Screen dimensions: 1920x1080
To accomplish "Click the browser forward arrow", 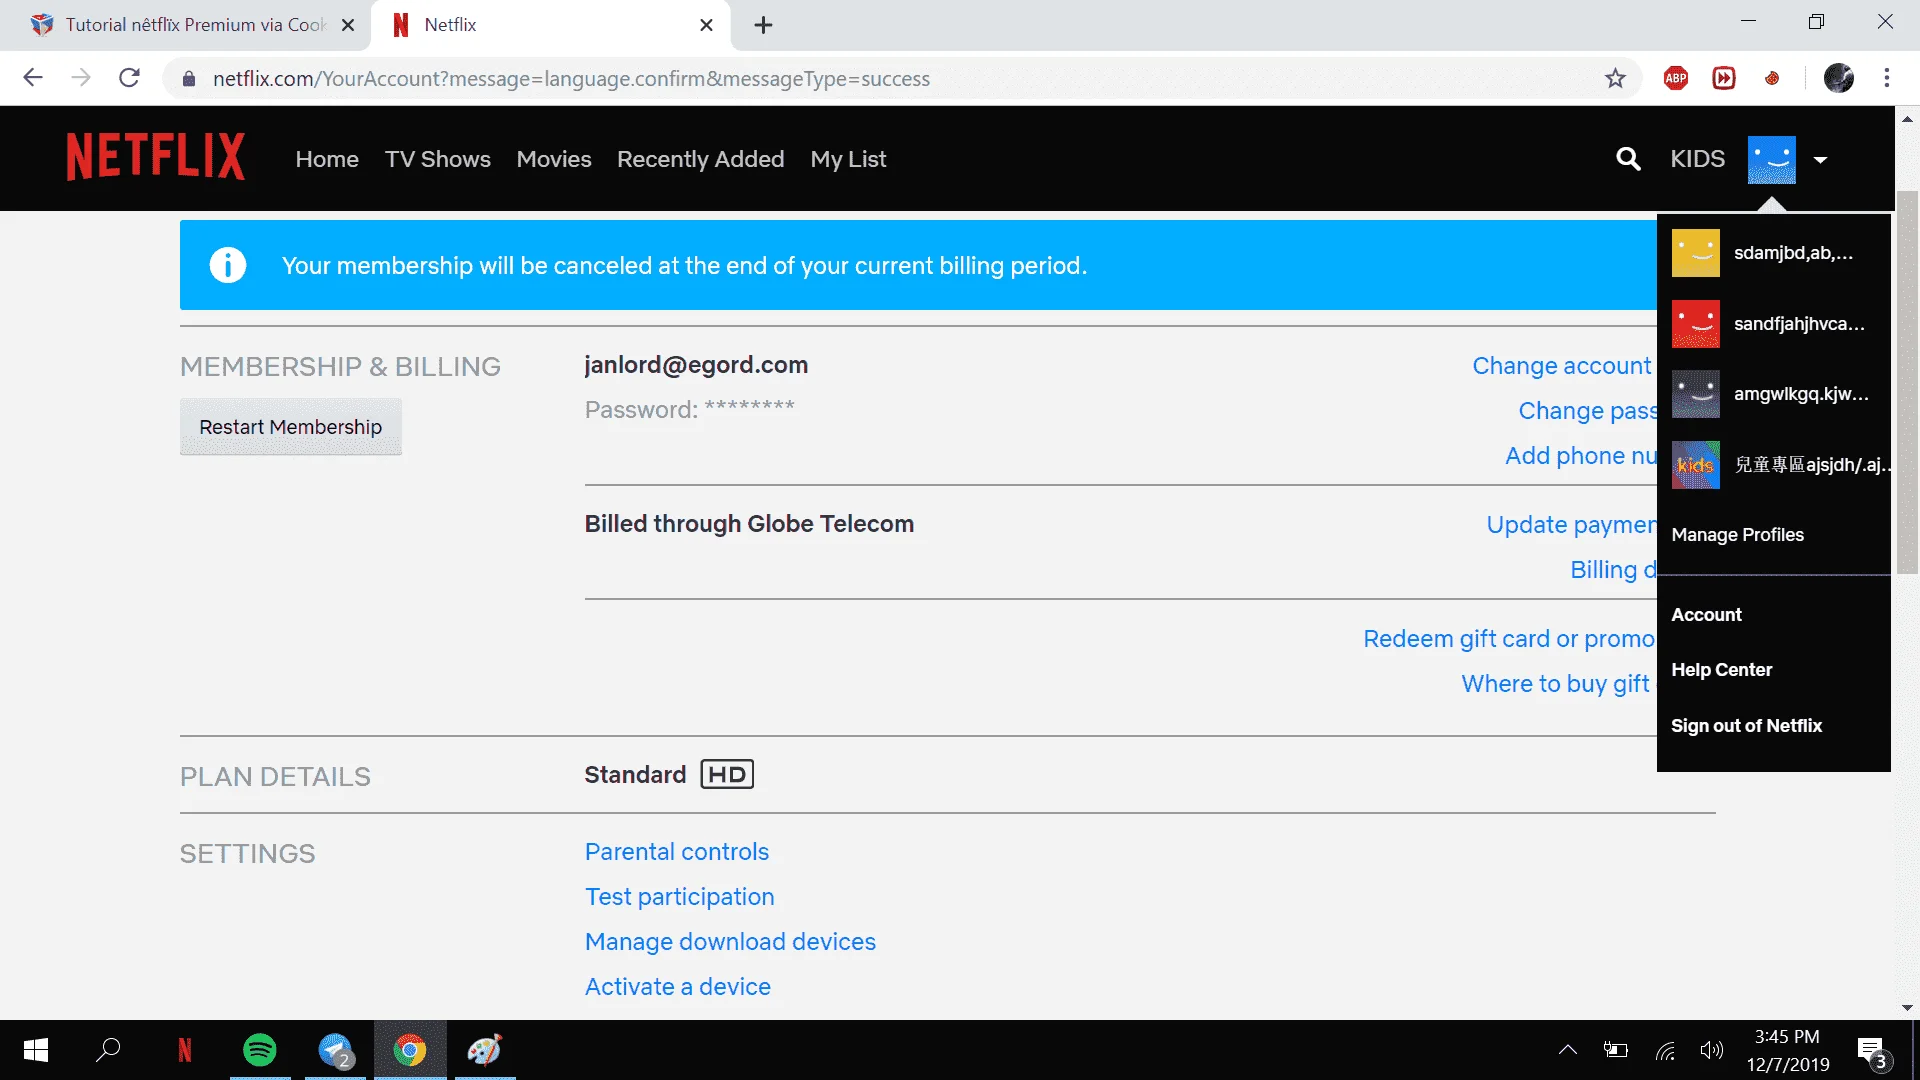I will tap(81, 78).
